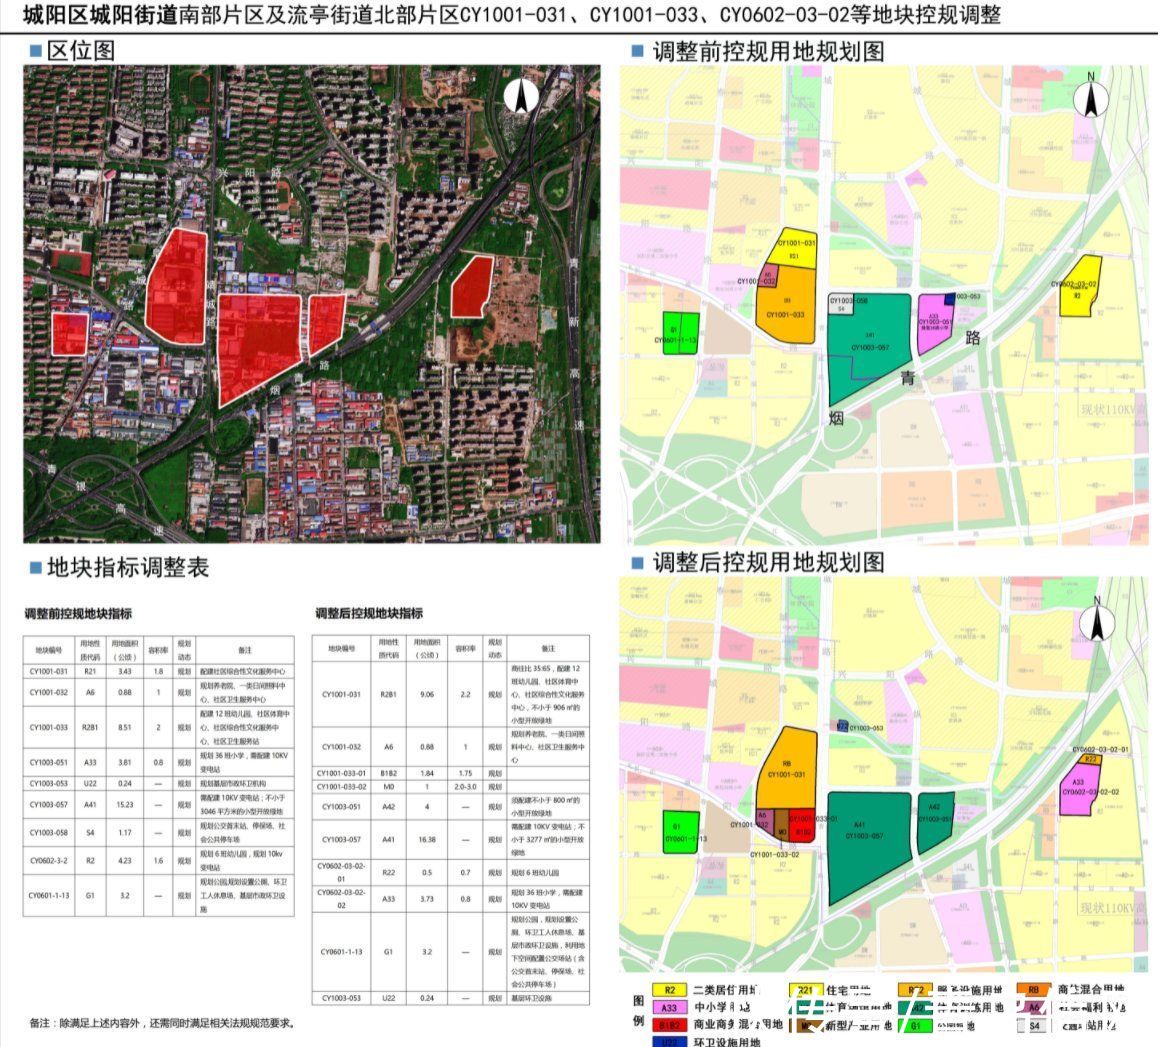Click the A42 code cell in the after table
Viewport: 1158px width, 1047px height.
coord(388,806)
